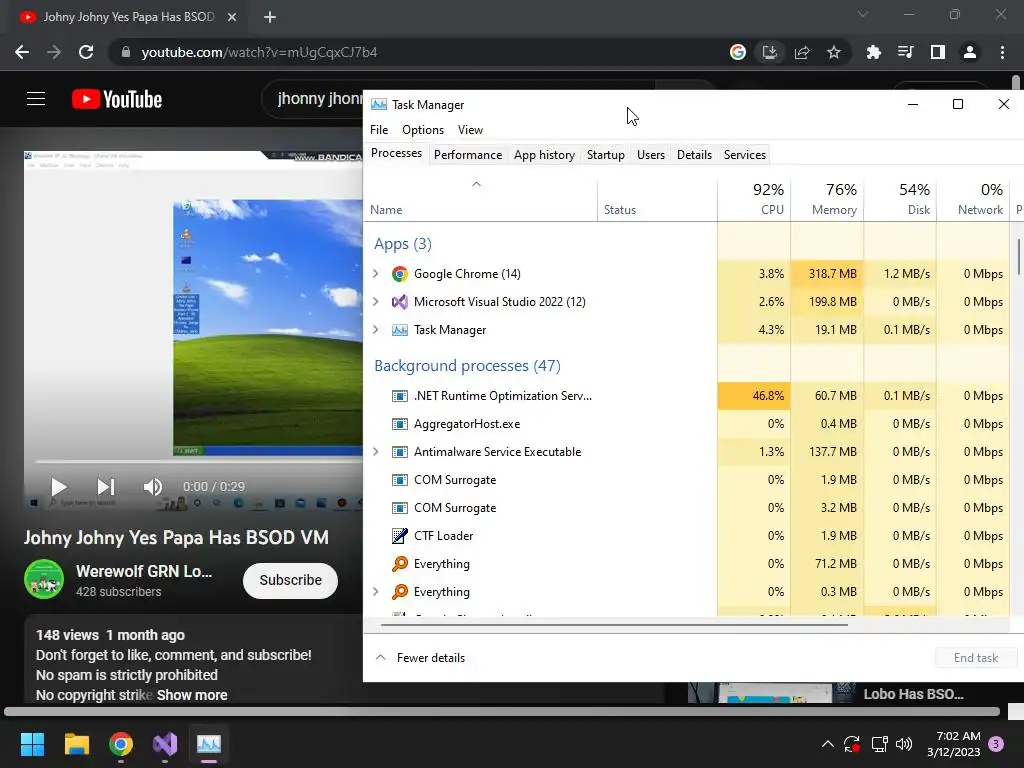
Task: Click the Microsoft Visual Studio 2022 process icon
Action: point(400,302)
